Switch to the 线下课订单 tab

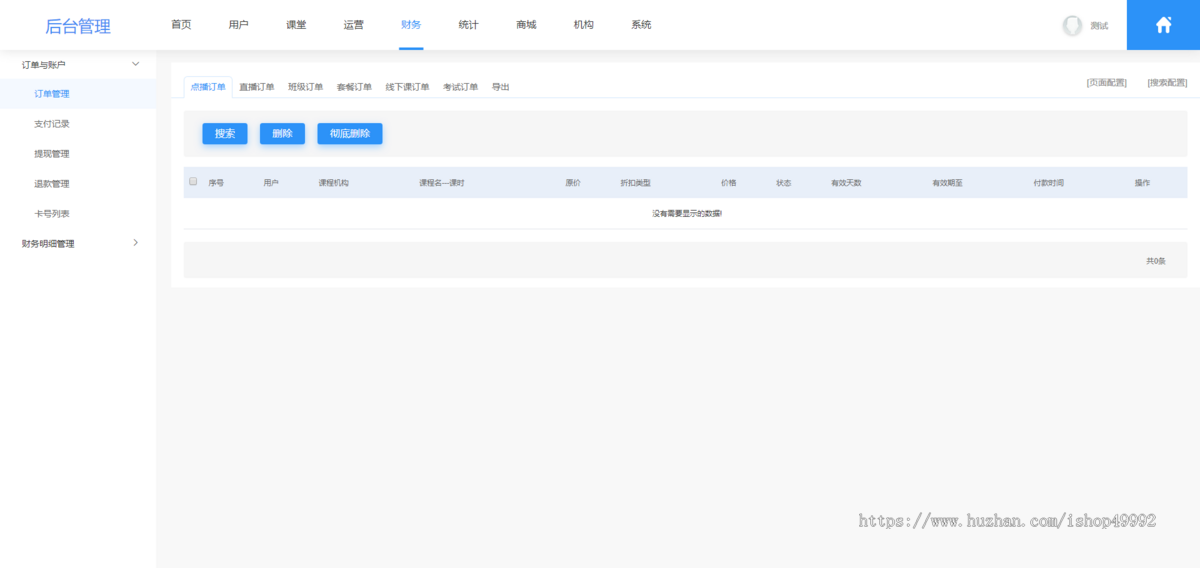pyautogui.click(x=408, y=87)
